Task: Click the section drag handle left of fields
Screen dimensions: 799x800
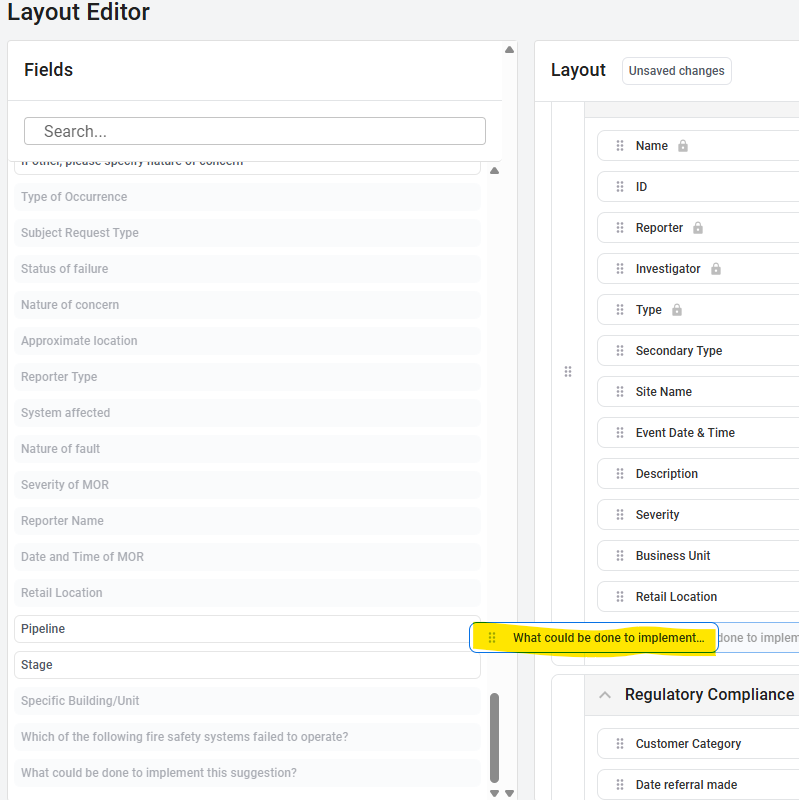Action: 568,372
